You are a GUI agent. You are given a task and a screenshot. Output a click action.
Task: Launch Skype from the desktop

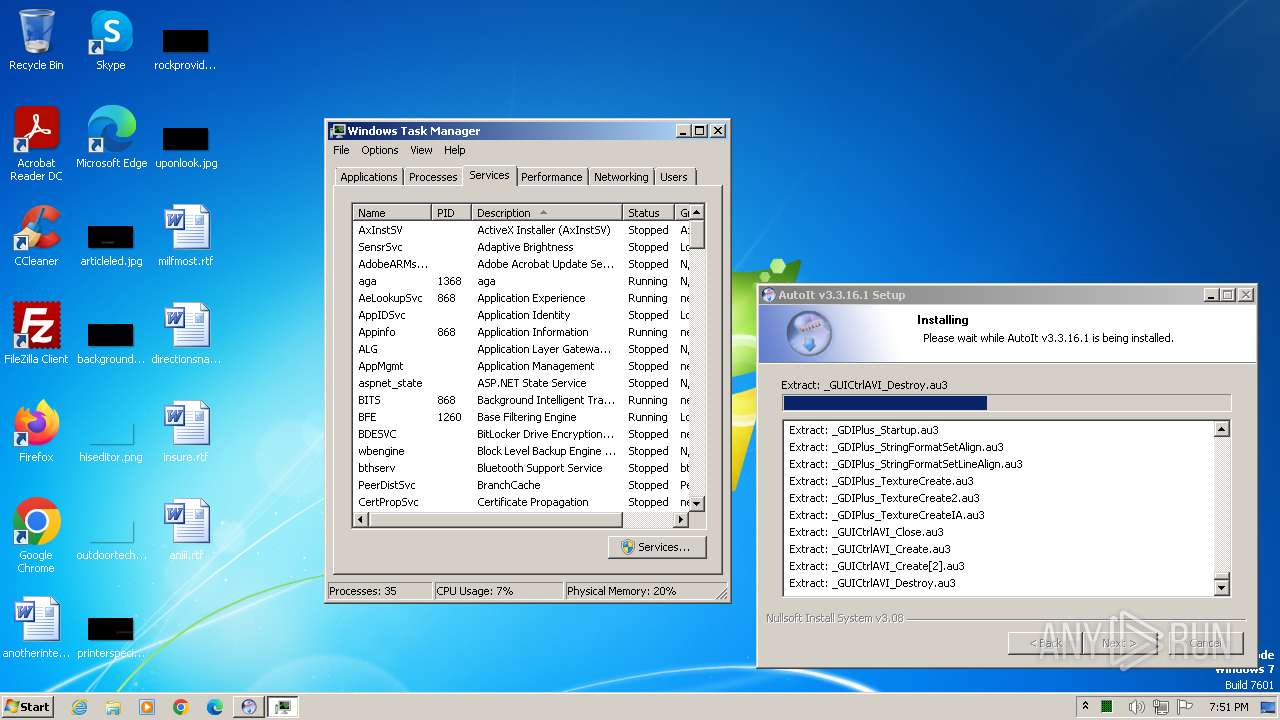pos(111,40)
